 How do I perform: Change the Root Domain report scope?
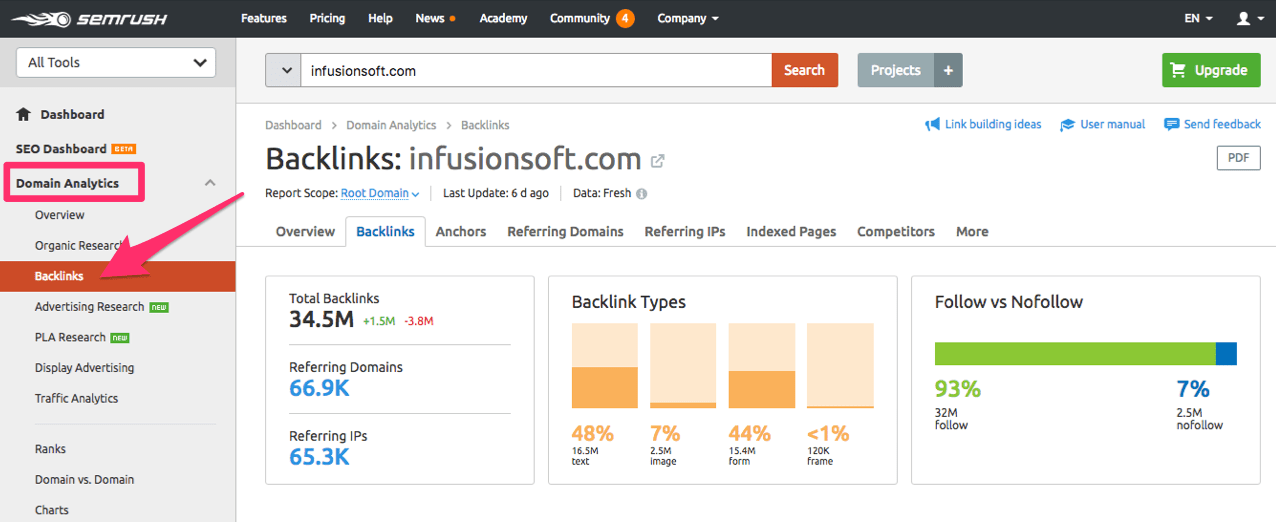pos(380,193)
